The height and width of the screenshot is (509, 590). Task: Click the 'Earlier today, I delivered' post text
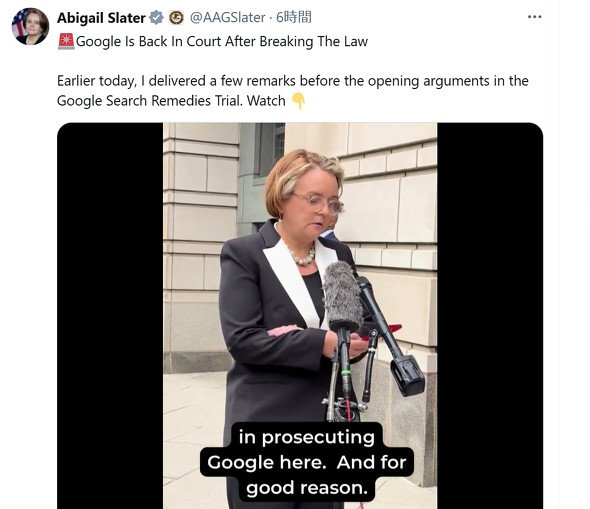click(x=293, y=81)
